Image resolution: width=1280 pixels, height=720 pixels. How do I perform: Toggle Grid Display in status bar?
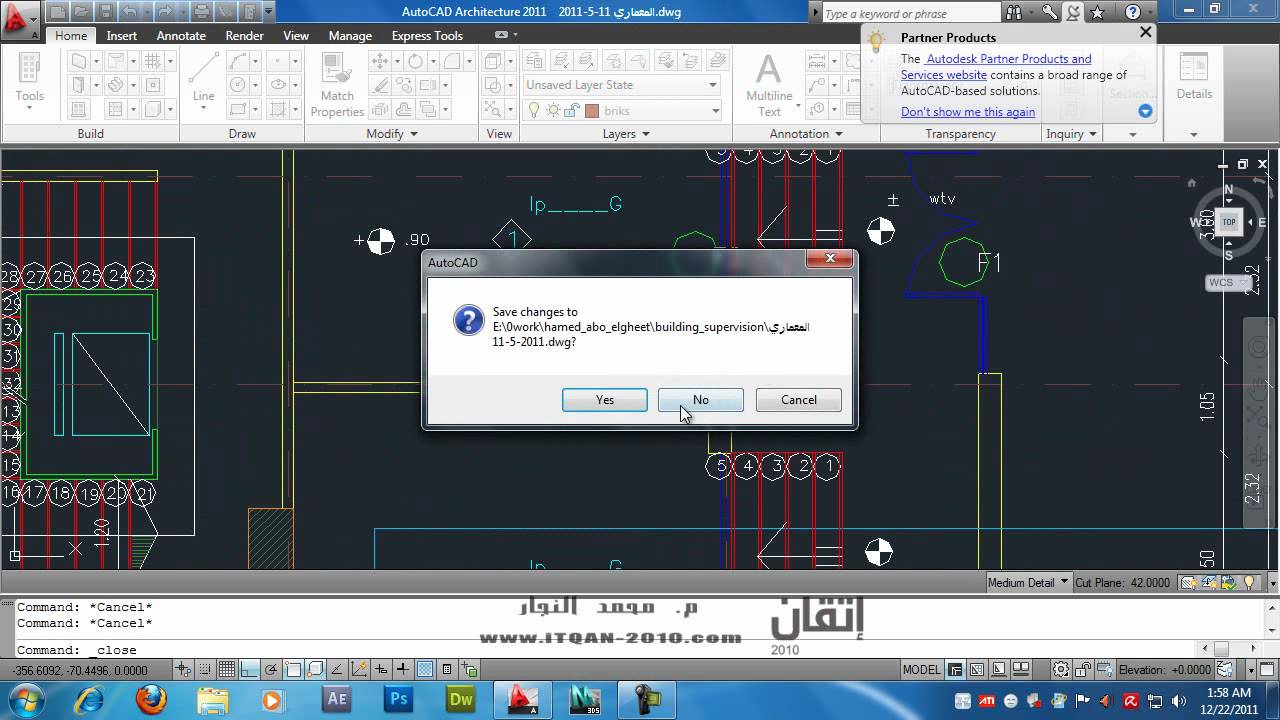[x=227, y=670]
